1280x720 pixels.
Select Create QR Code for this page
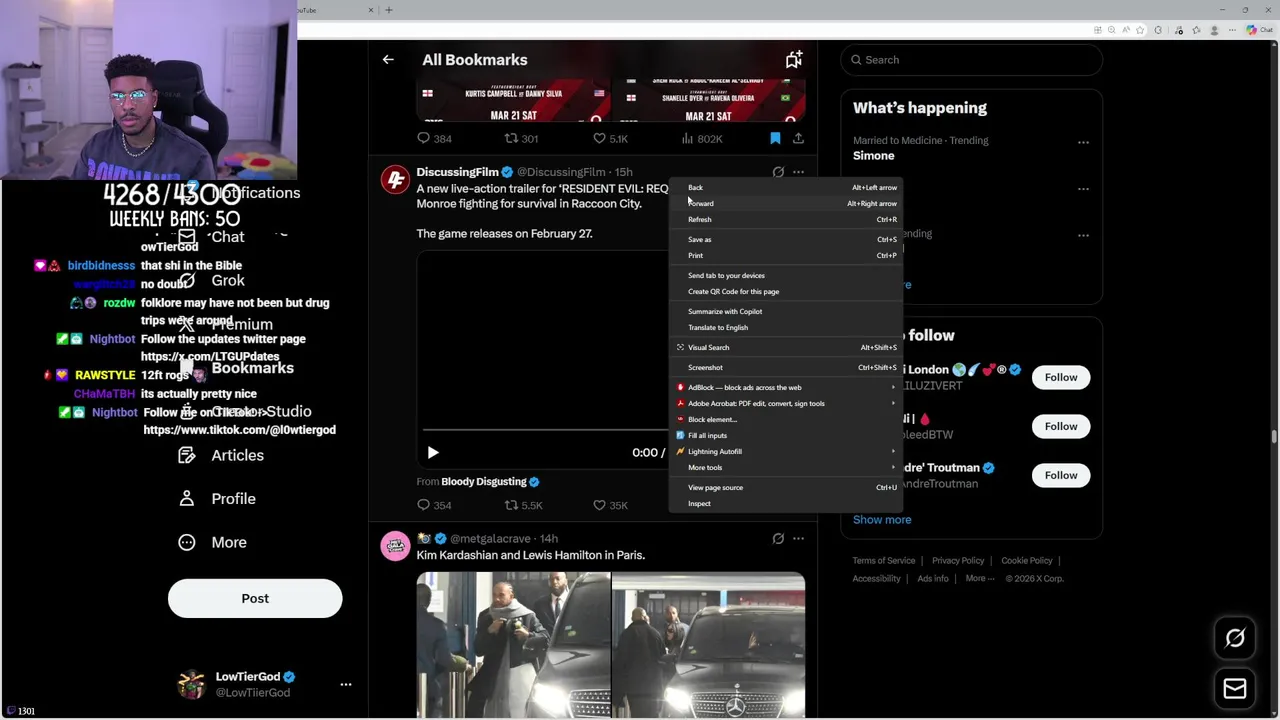(785, 291)
